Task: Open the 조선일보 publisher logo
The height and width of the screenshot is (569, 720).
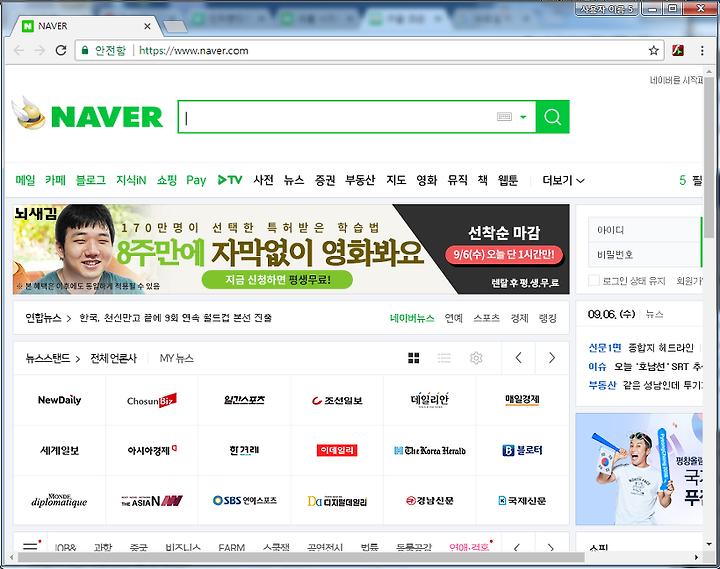Action: 337,400
